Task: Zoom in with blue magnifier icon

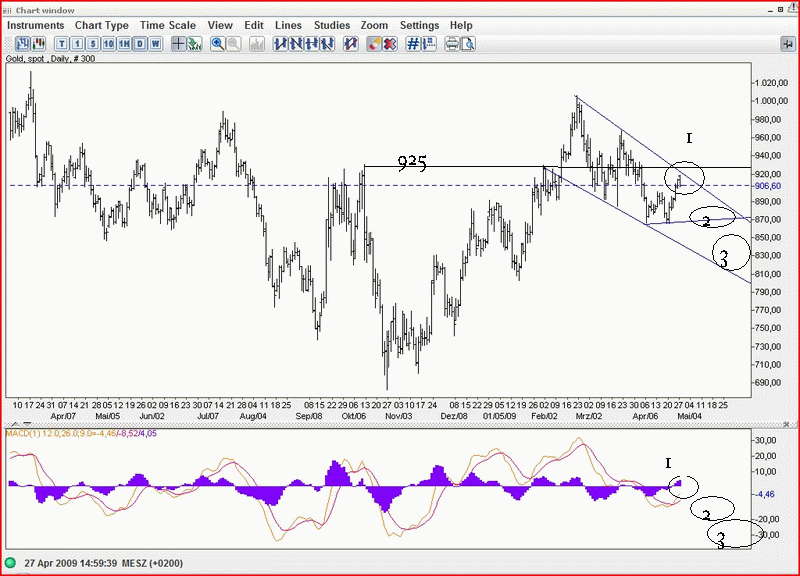Action: point(218,44)
